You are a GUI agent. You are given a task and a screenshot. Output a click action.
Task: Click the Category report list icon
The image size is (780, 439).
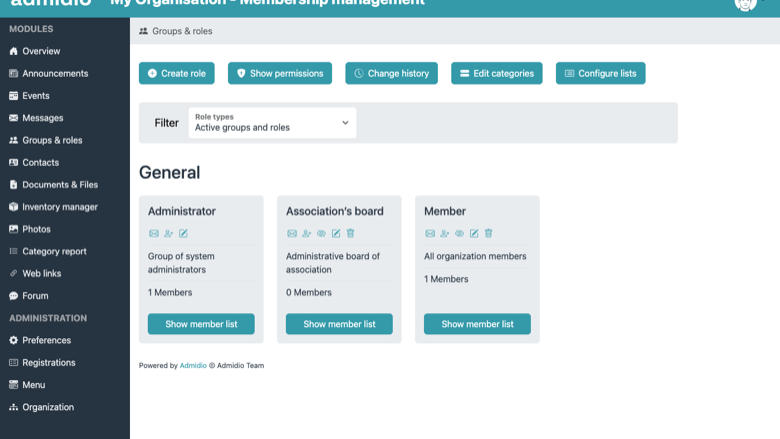tap(13, 251)
